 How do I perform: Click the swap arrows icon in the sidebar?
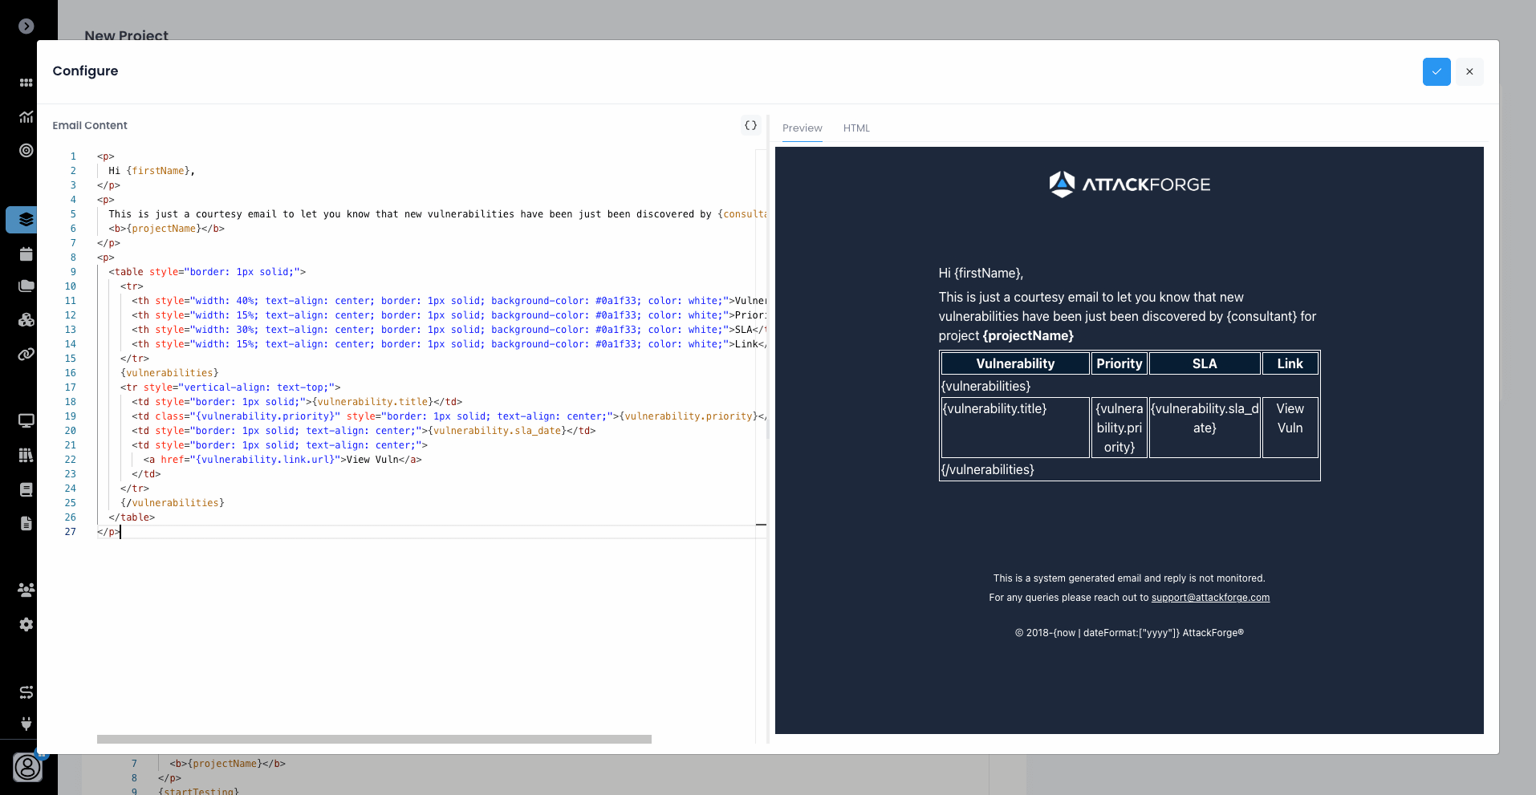point(26,692)
